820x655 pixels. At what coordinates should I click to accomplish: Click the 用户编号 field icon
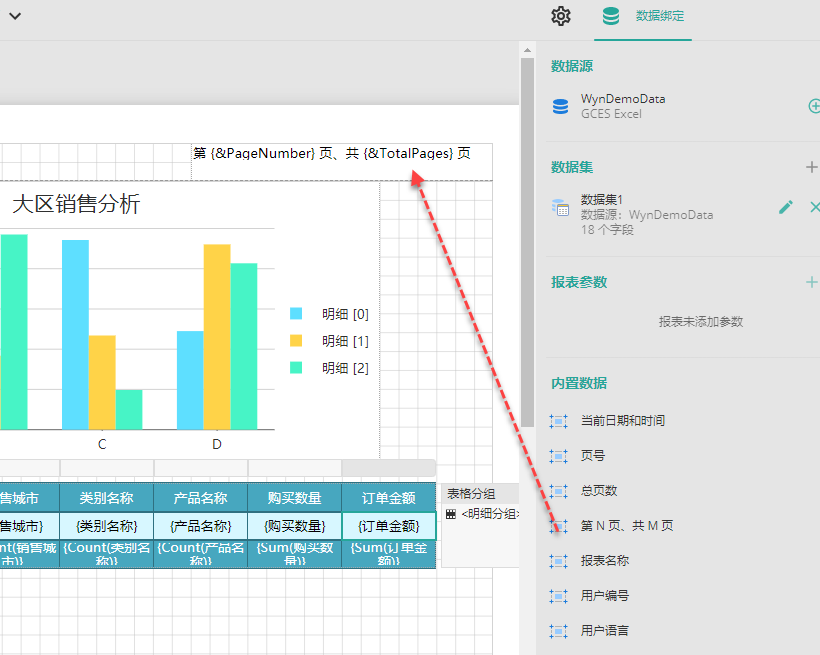pyautogui.click(x=559, y=596)
